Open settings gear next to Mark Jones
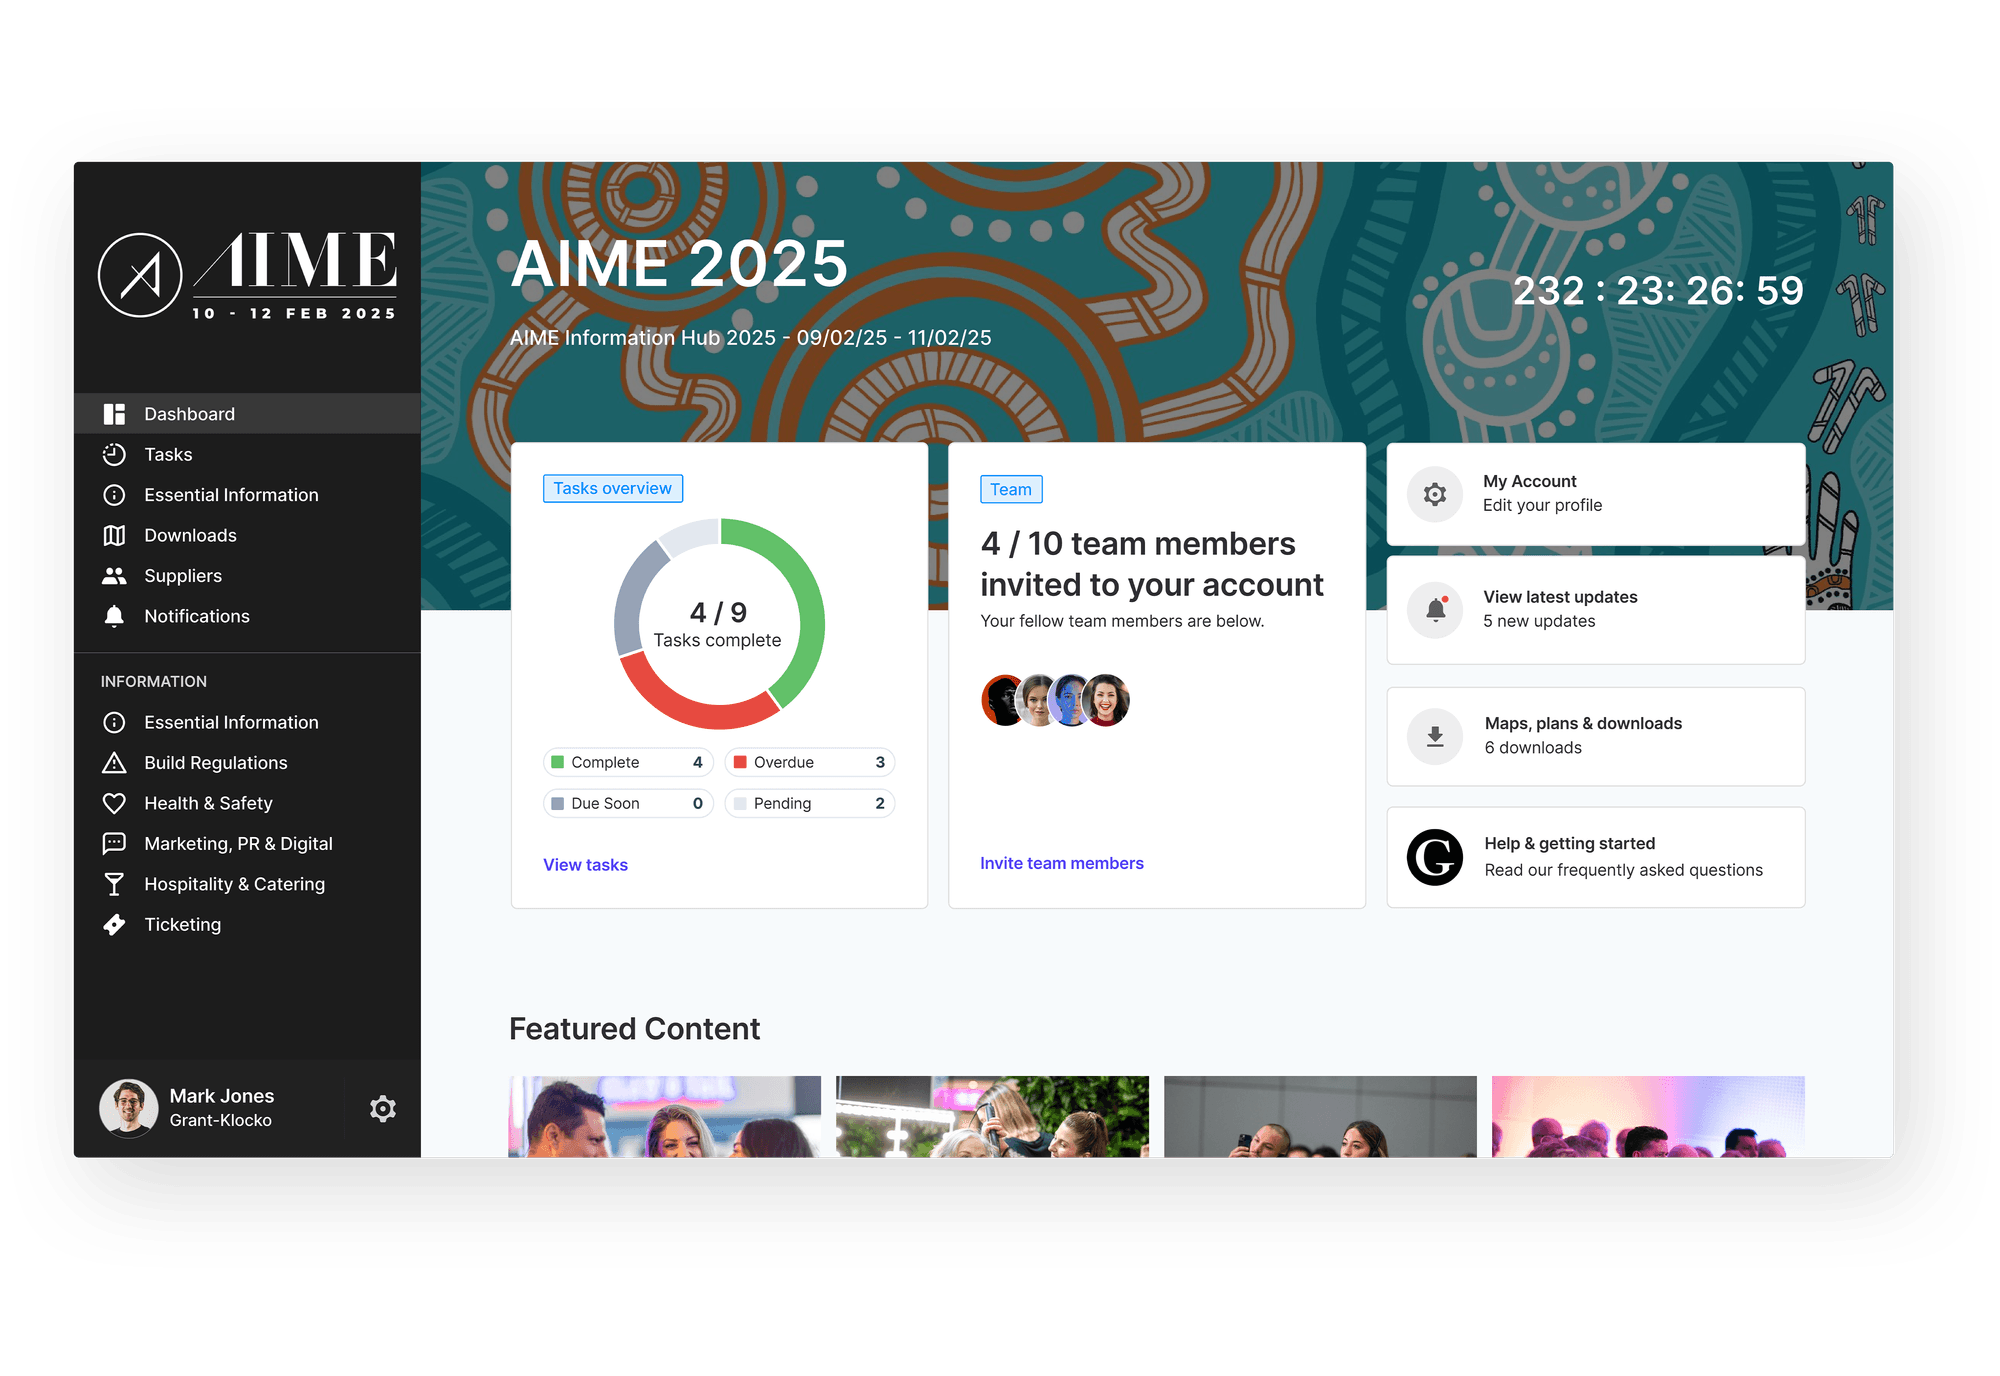This screenshot has width=2000, height=1376. click(382, 1109)
